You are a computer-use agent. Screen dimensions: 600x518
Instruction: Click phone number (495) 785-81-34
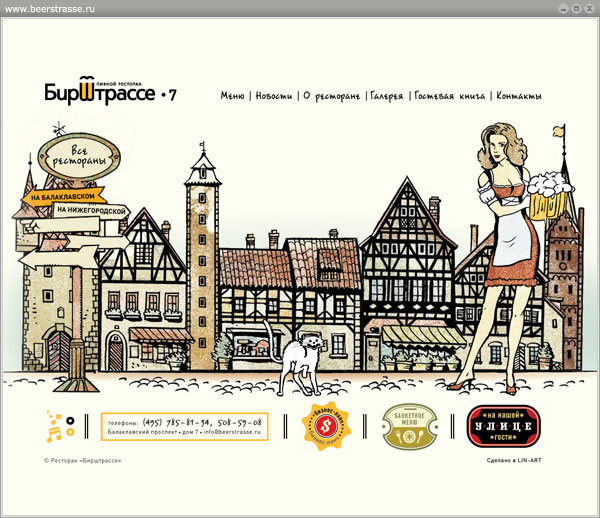pos(176,422)
